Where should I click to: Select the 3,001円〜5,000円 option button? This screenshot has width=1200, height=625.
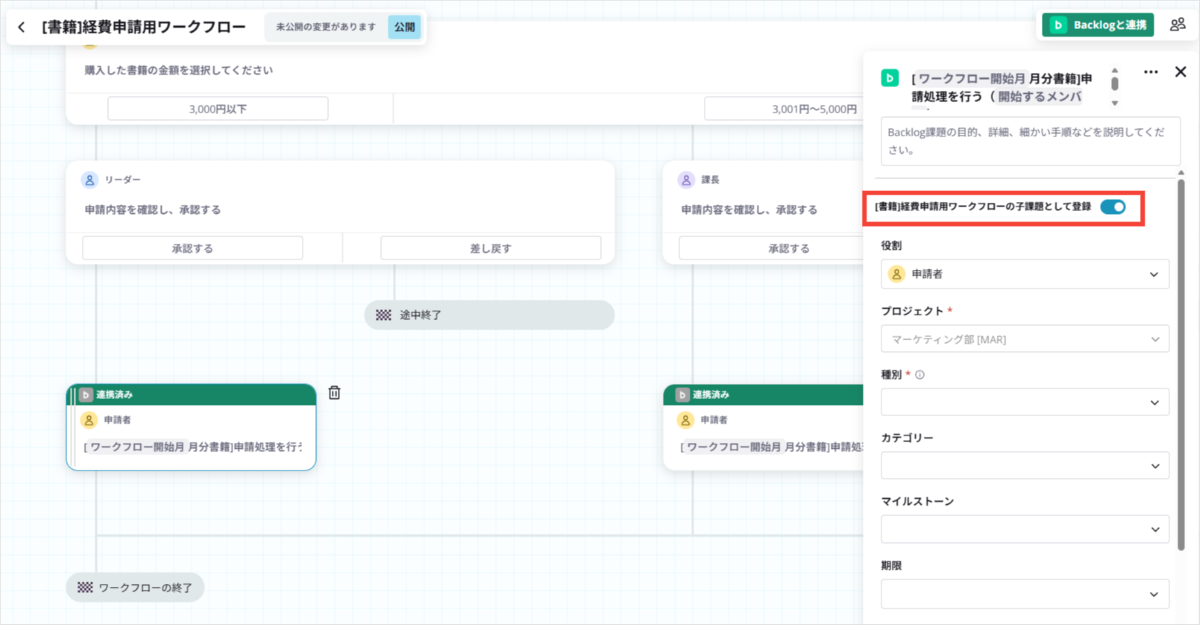pos(785,108)
